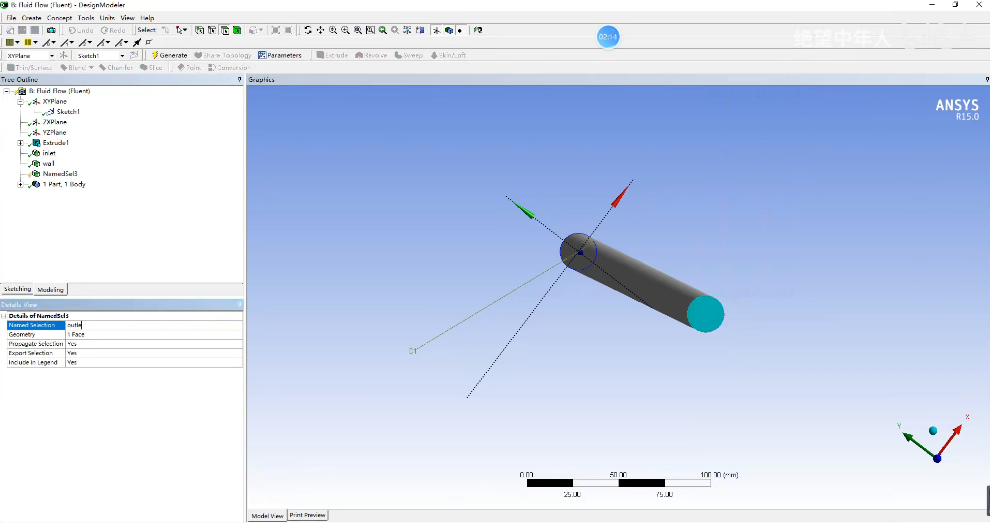Open the Units menu

pyautogui.click(x=107, y=18)
